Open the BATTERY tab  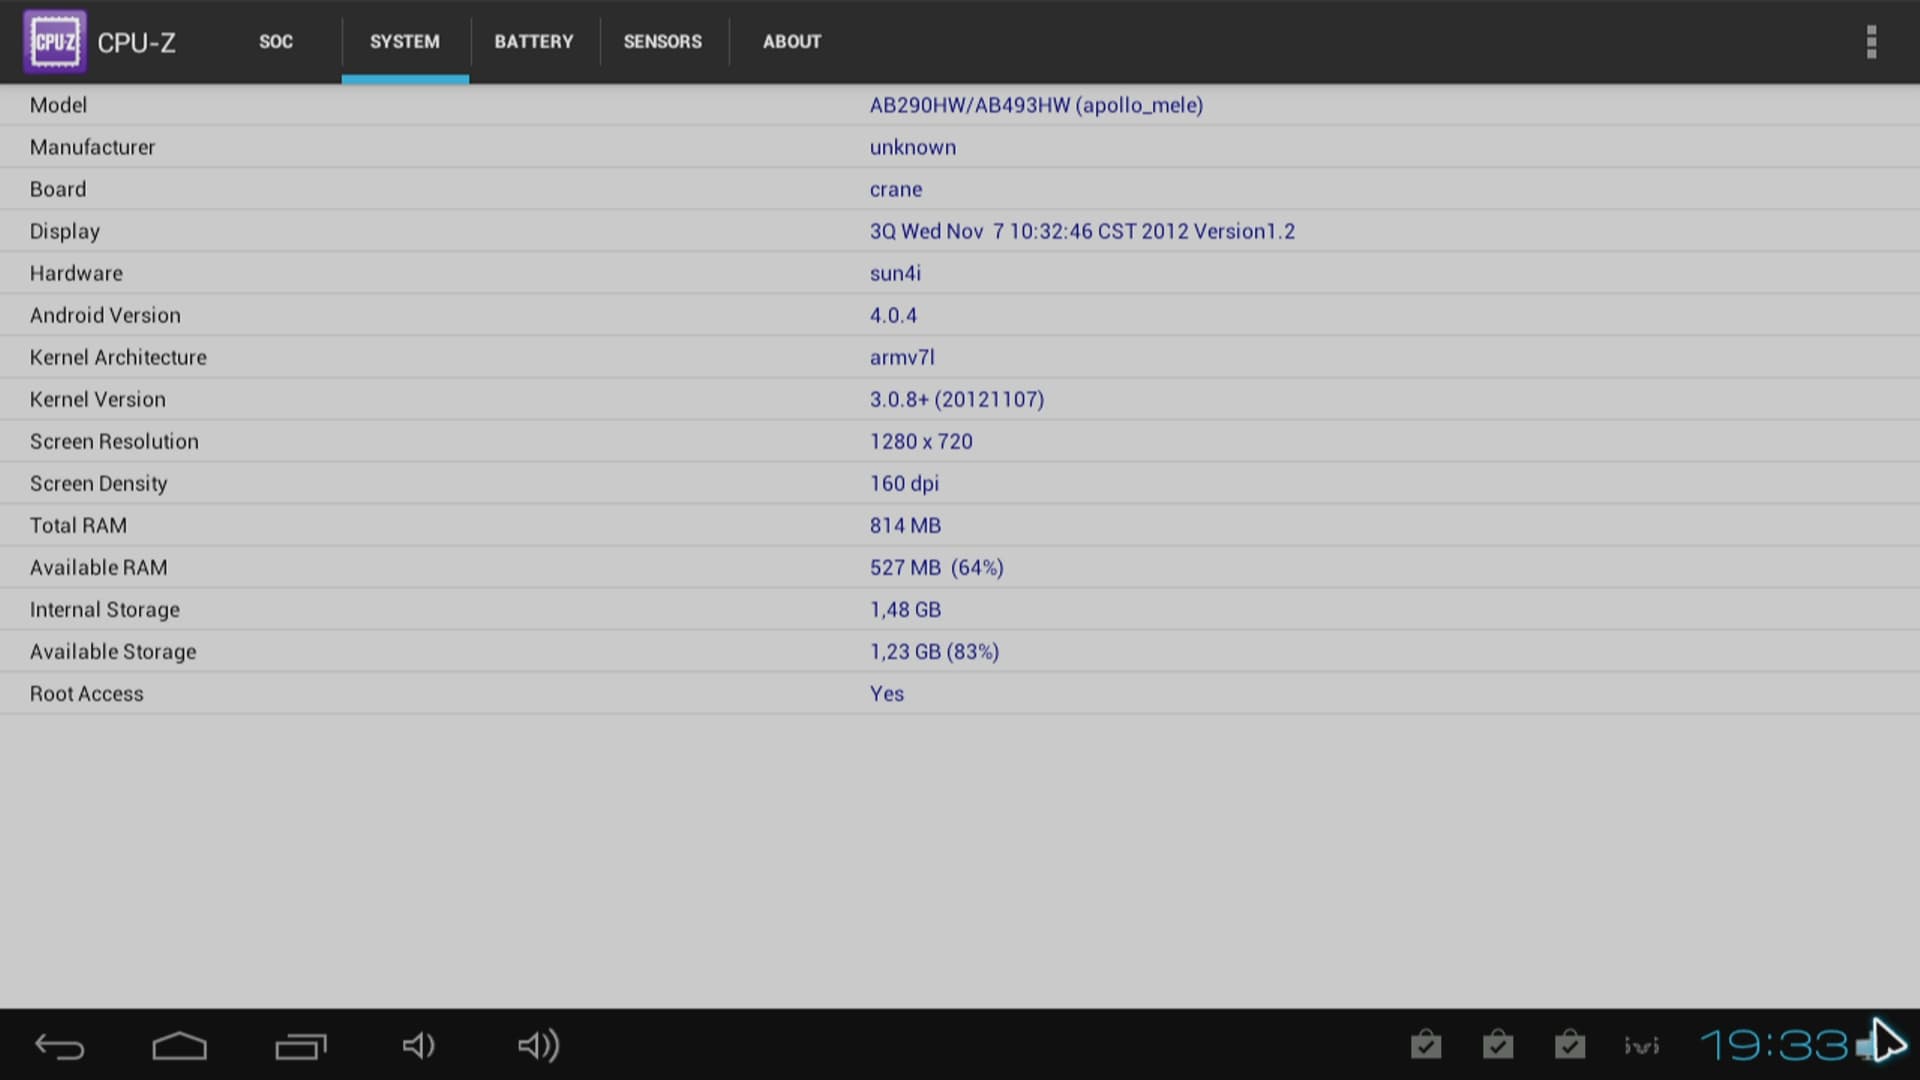534,42
